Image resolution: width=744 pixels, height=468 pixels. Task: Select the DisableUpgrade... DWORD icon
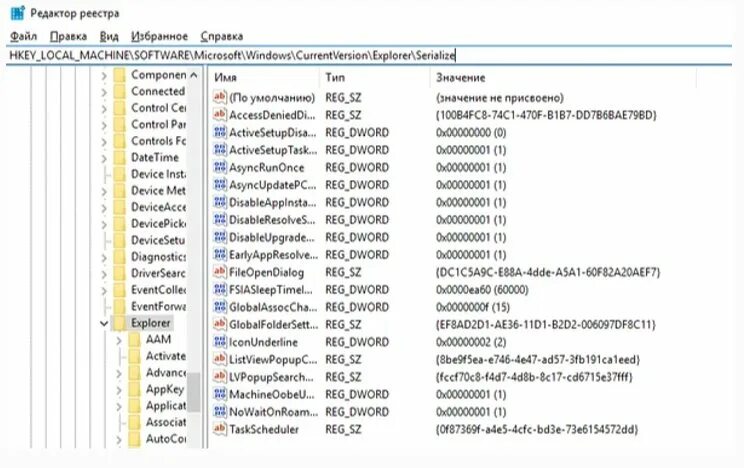[x=220, y=237]
